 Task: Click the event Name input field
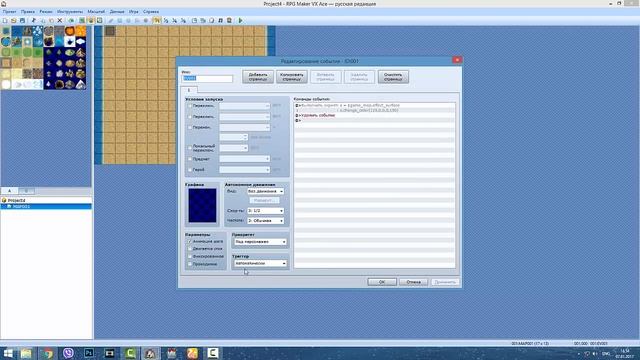[x=207, y=78]
